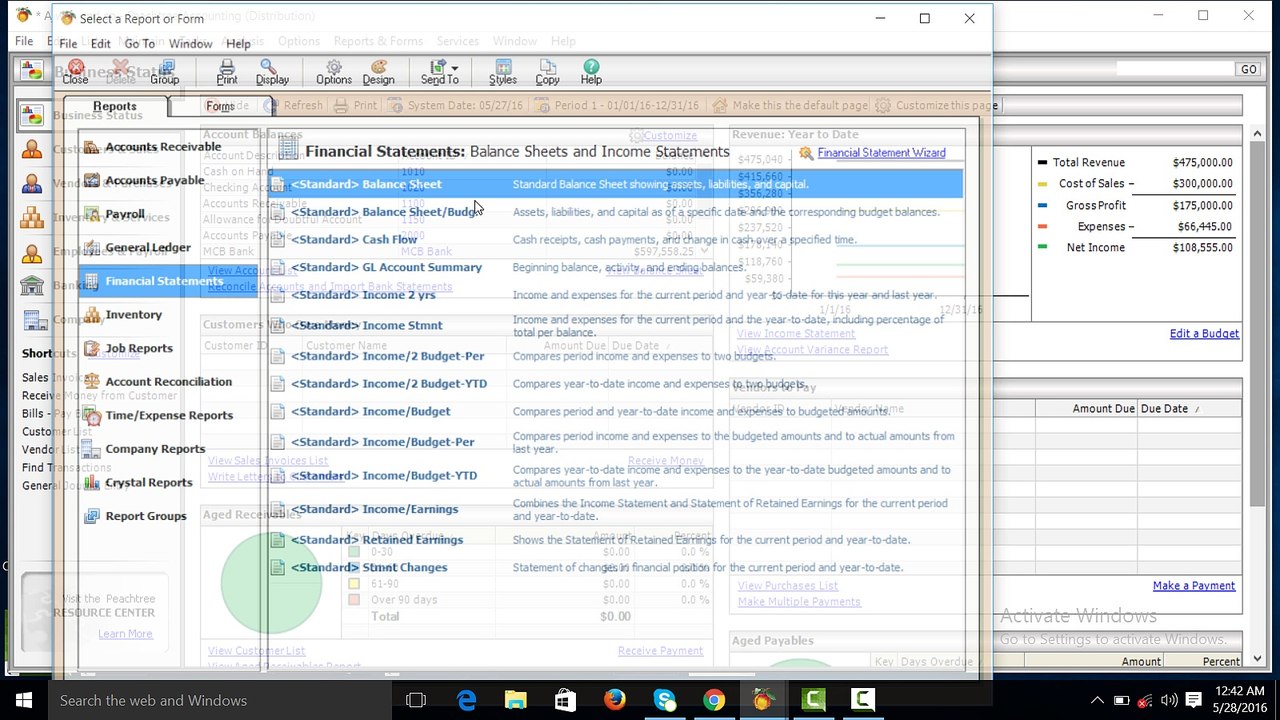
Task: Launch Firefox from the taskbar
Action: tap(614, 700)
